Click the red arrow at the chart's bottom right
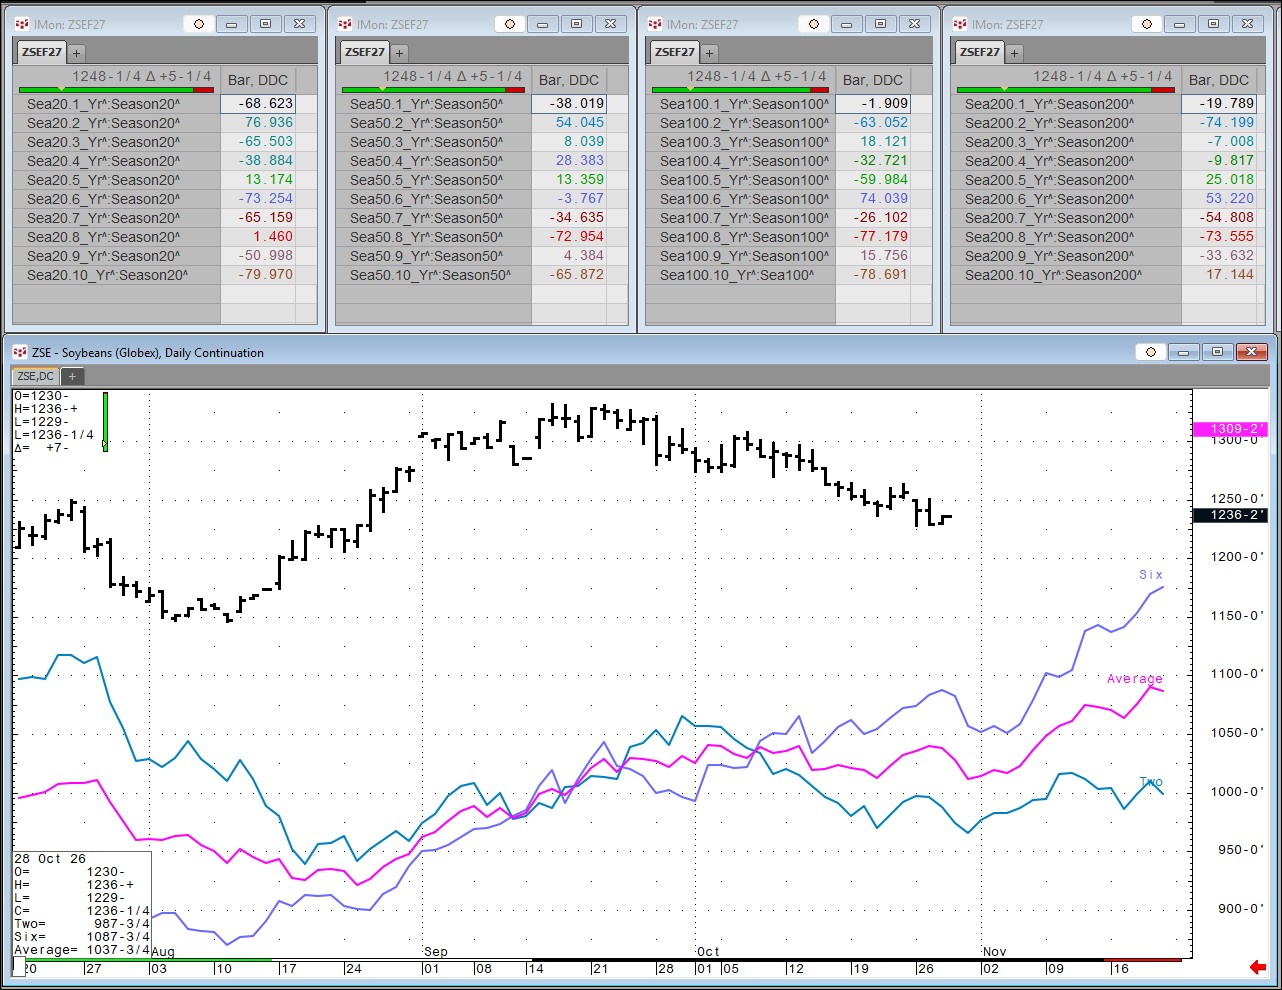The height and width of the screenshot is (990, 1282). (x=1257, y=967)
